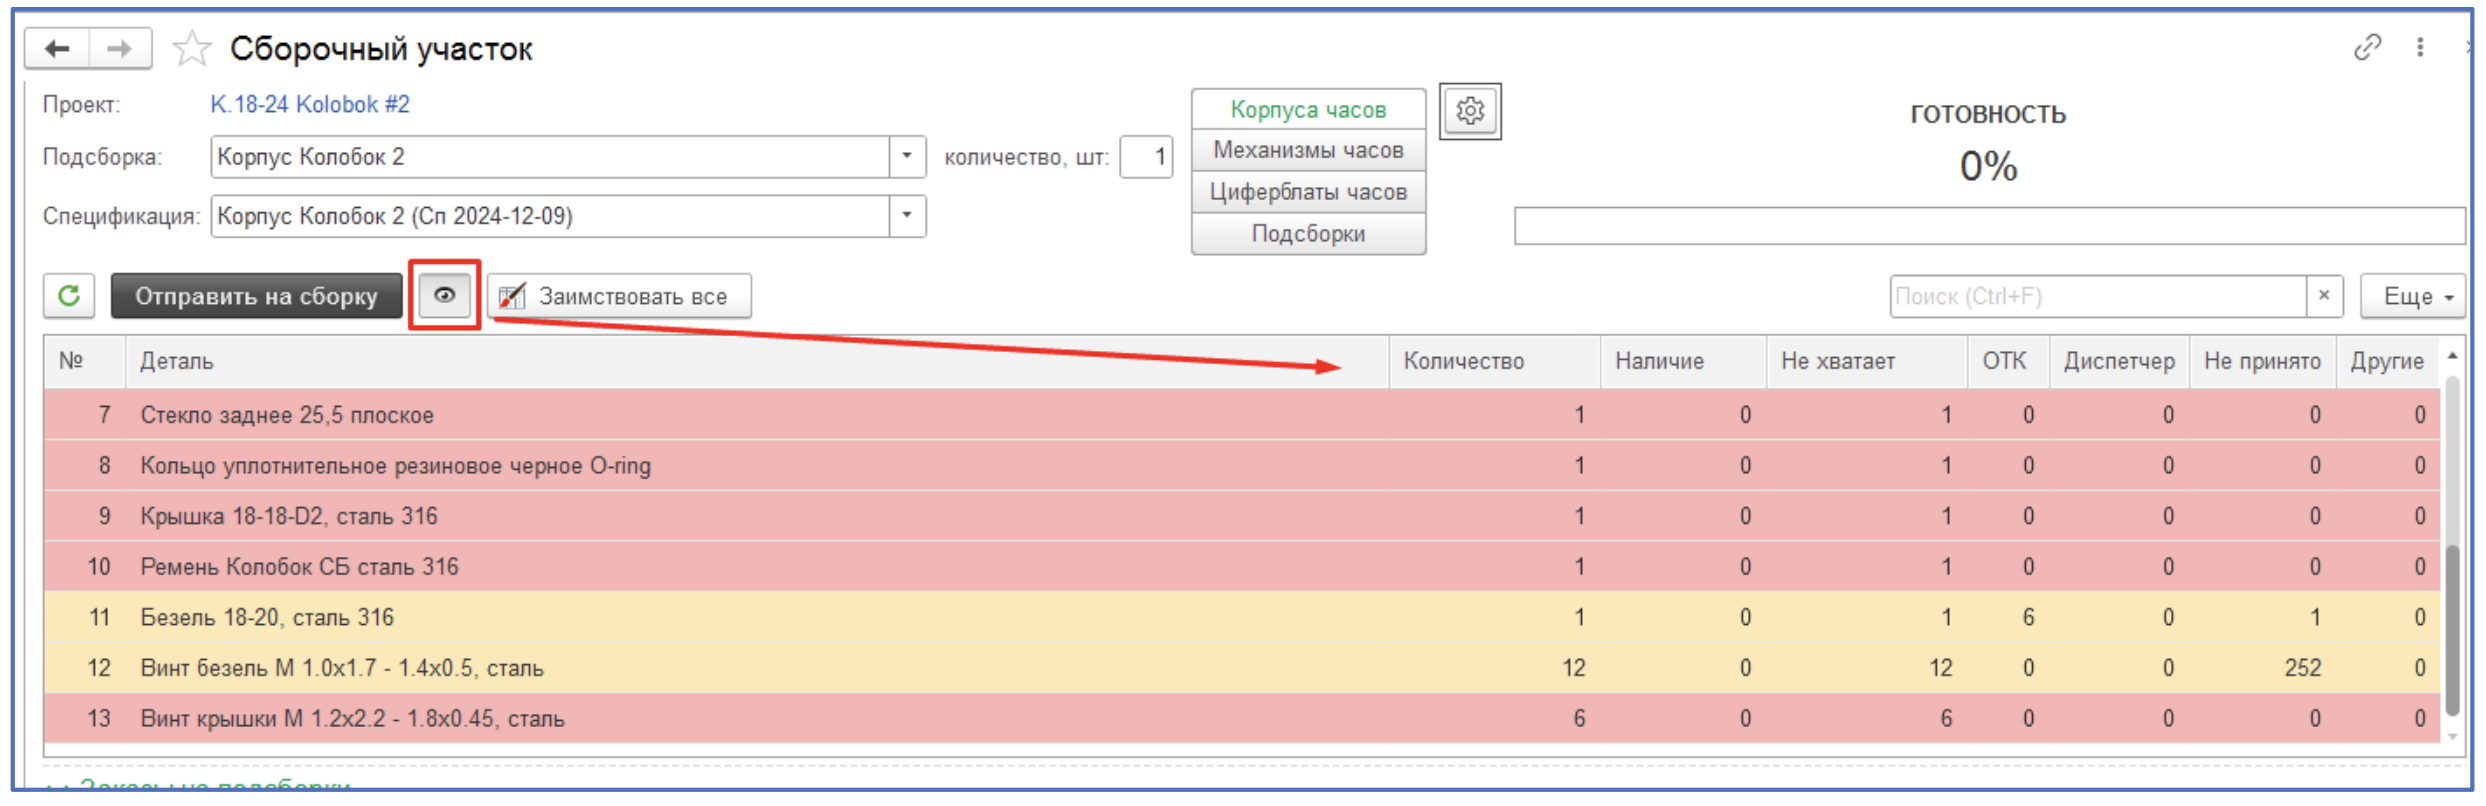The height and width of the screenshot is (806, 2486).
Task: Click the готовность progress bar
Action: tap(1987, 226)
